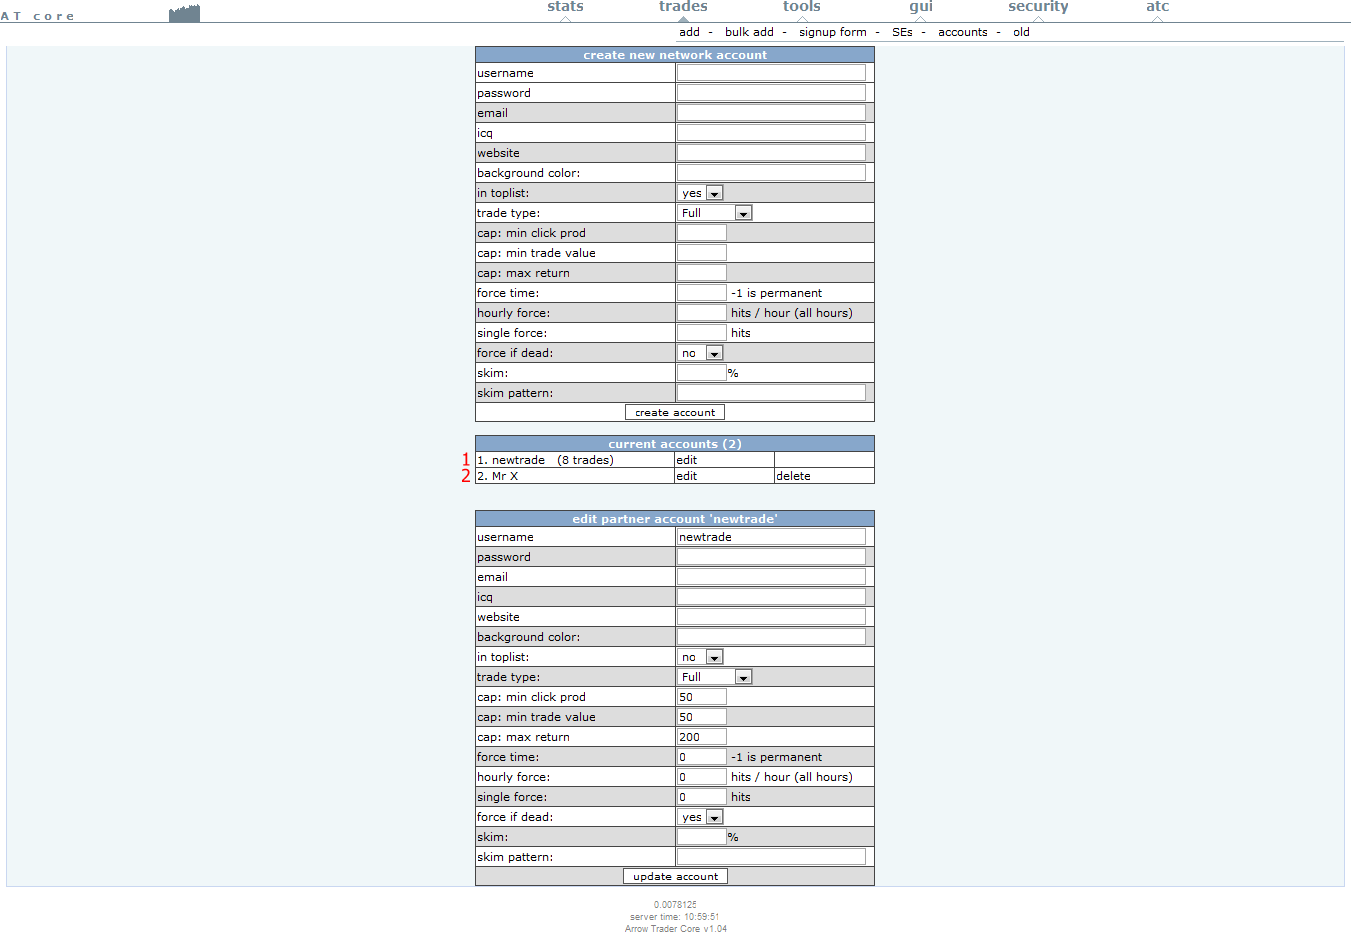Viewport: 1351px width, 932px height.
Task: Click min trade value field showing 50
Action: click(x=702, y=717)
